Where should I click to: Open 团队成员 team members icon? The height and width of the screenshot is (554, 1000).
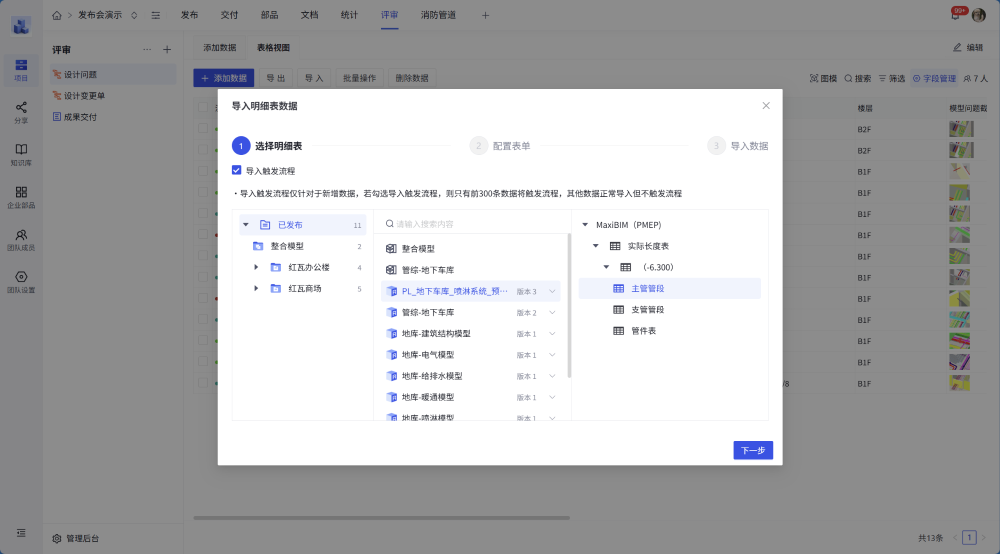point(21,239)
